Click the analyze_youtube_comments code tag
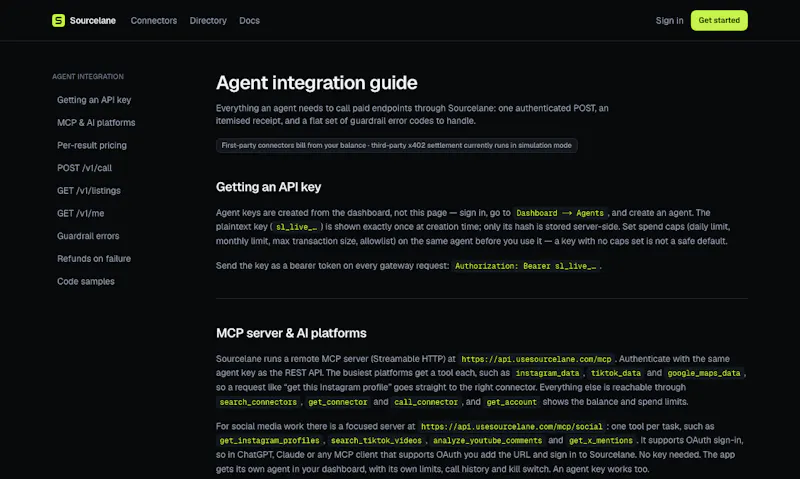The image size is (800, 479). click(x=488, y=441)
